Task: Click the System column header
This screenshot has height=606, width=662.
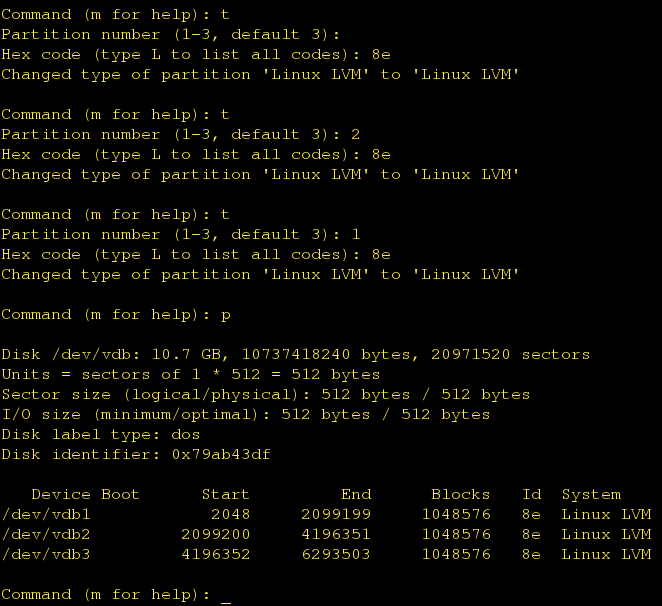Action: click(x=591, y=494)
